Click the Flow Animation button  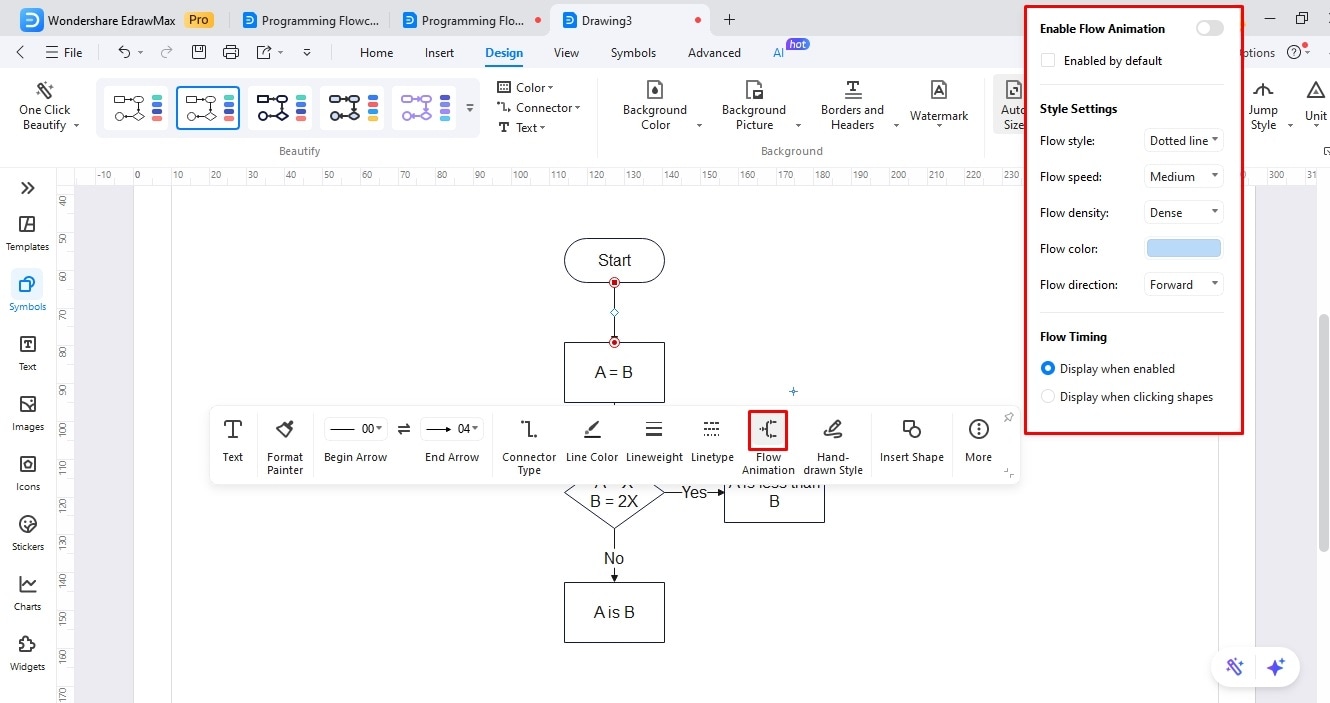(768, 444)
